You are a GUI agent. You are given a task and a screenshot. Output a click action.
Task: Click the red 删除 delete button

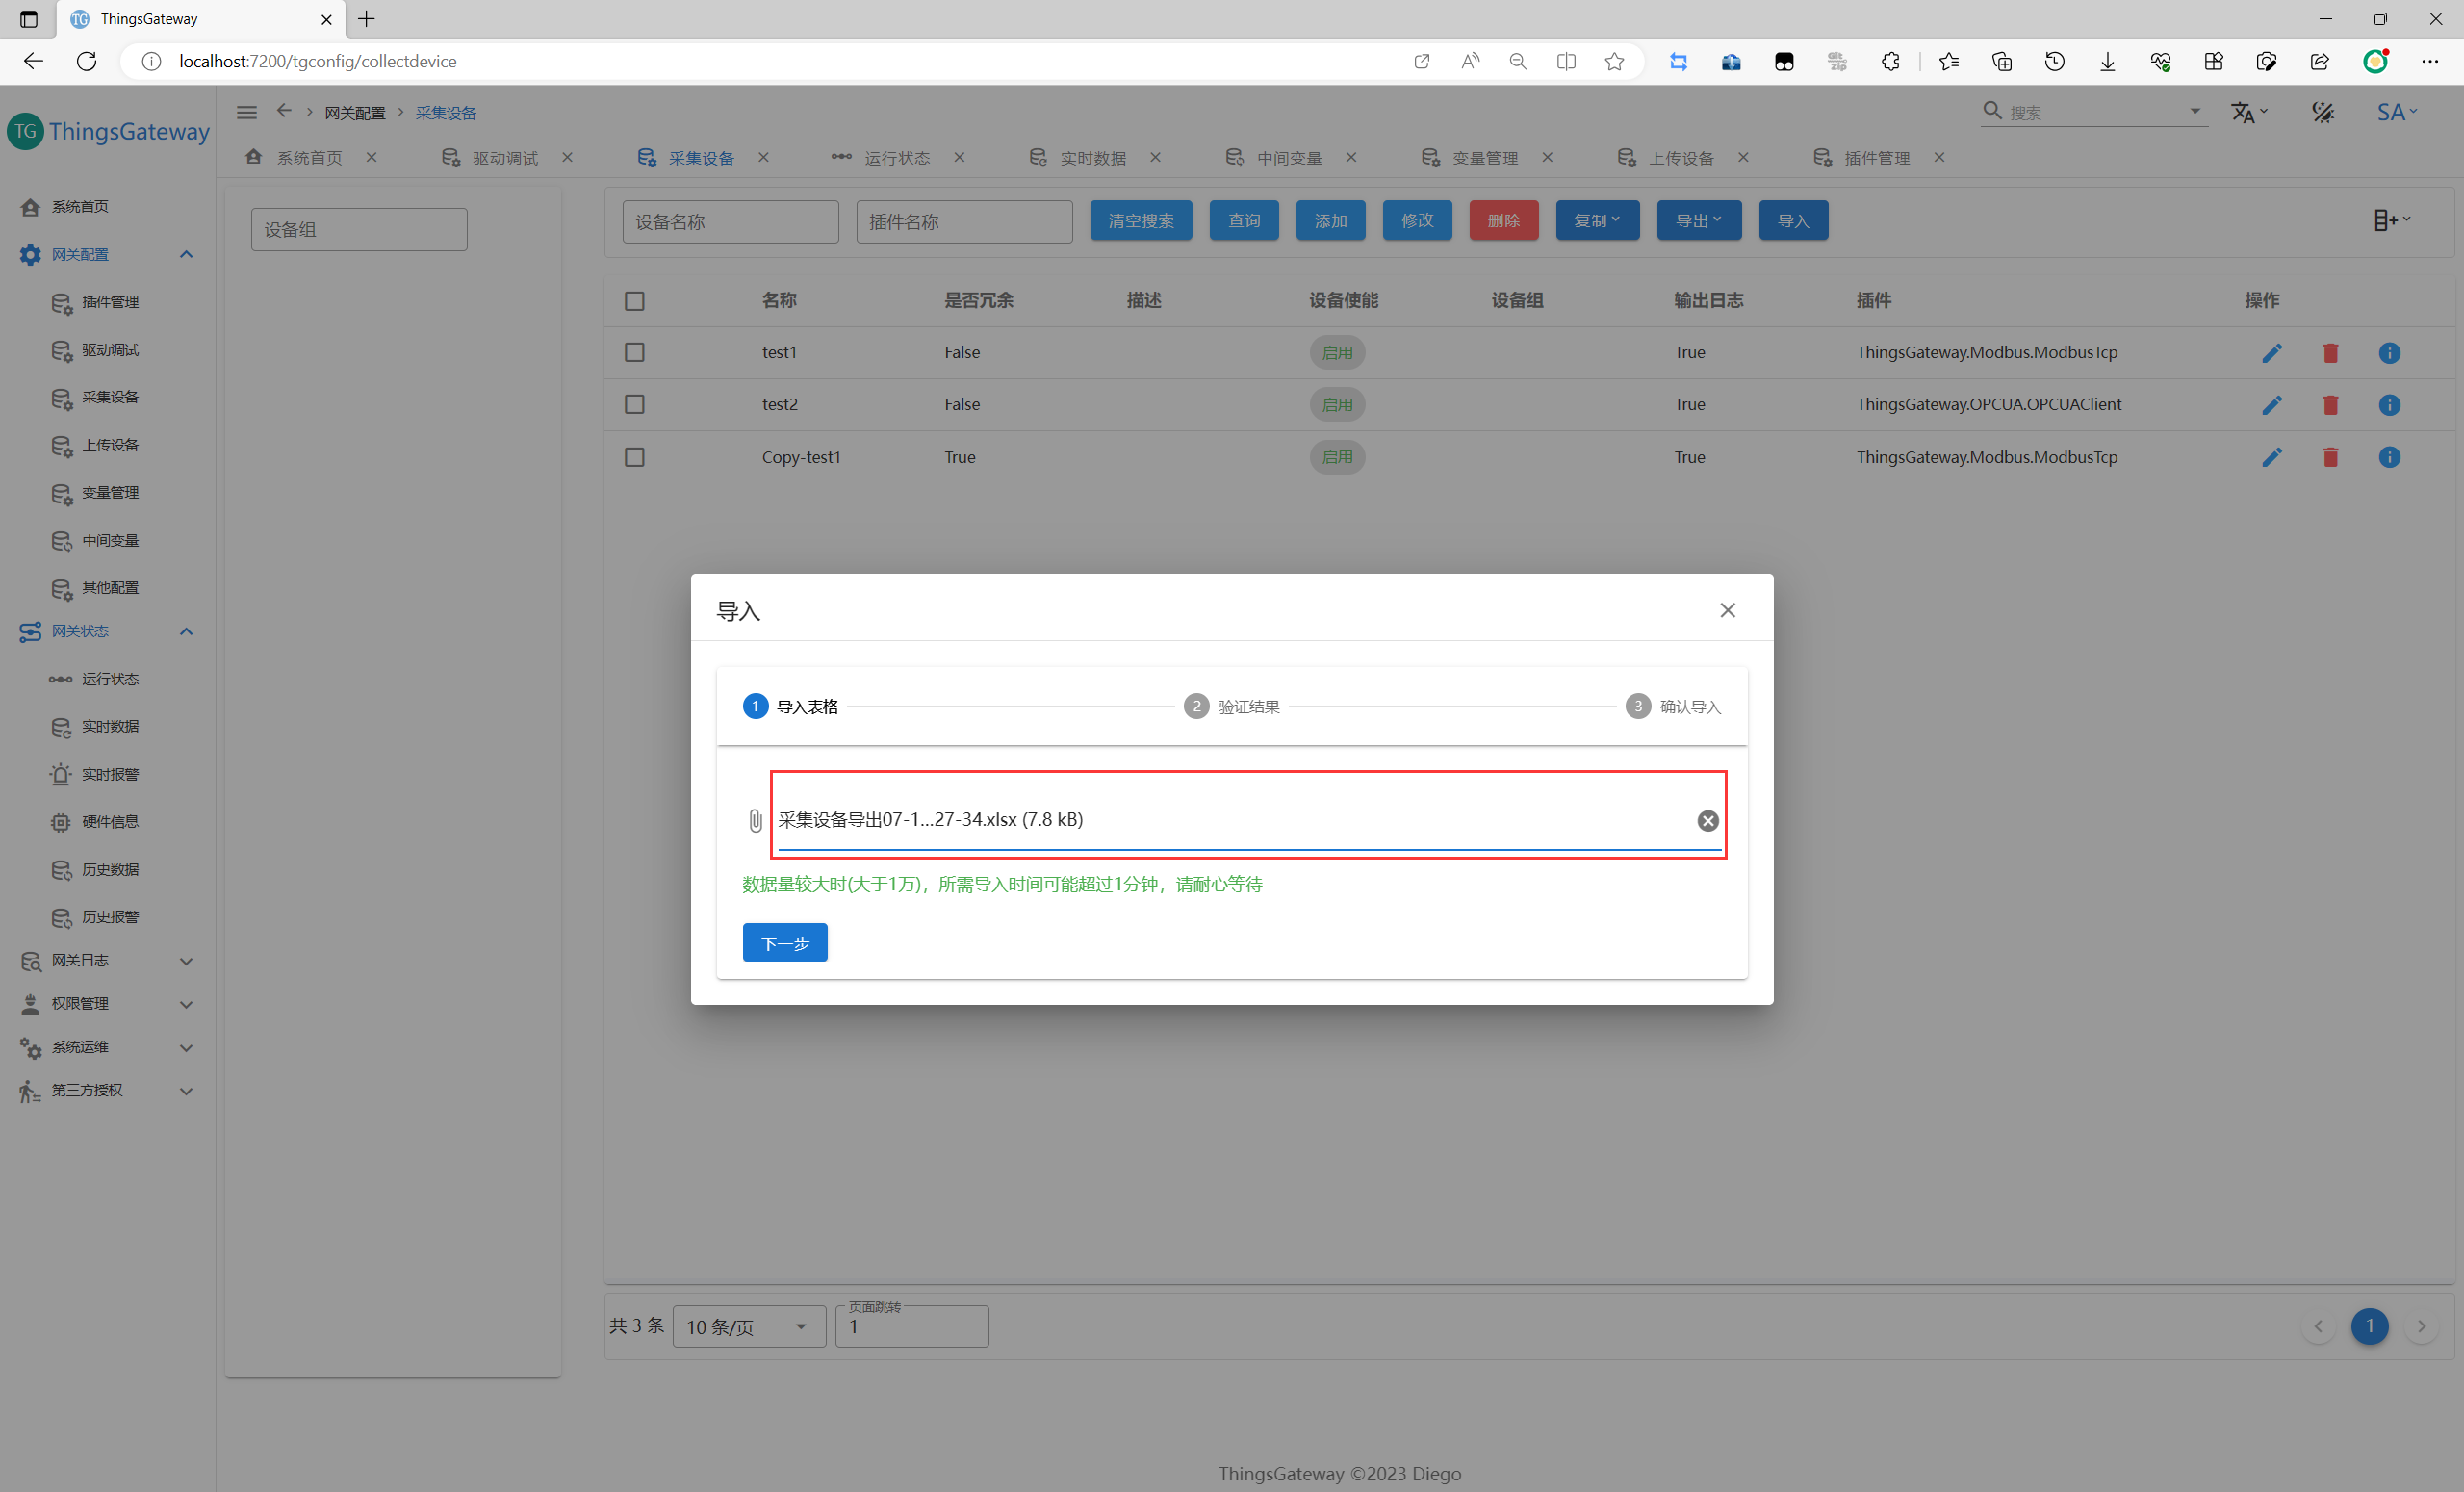coord(1503,221)
